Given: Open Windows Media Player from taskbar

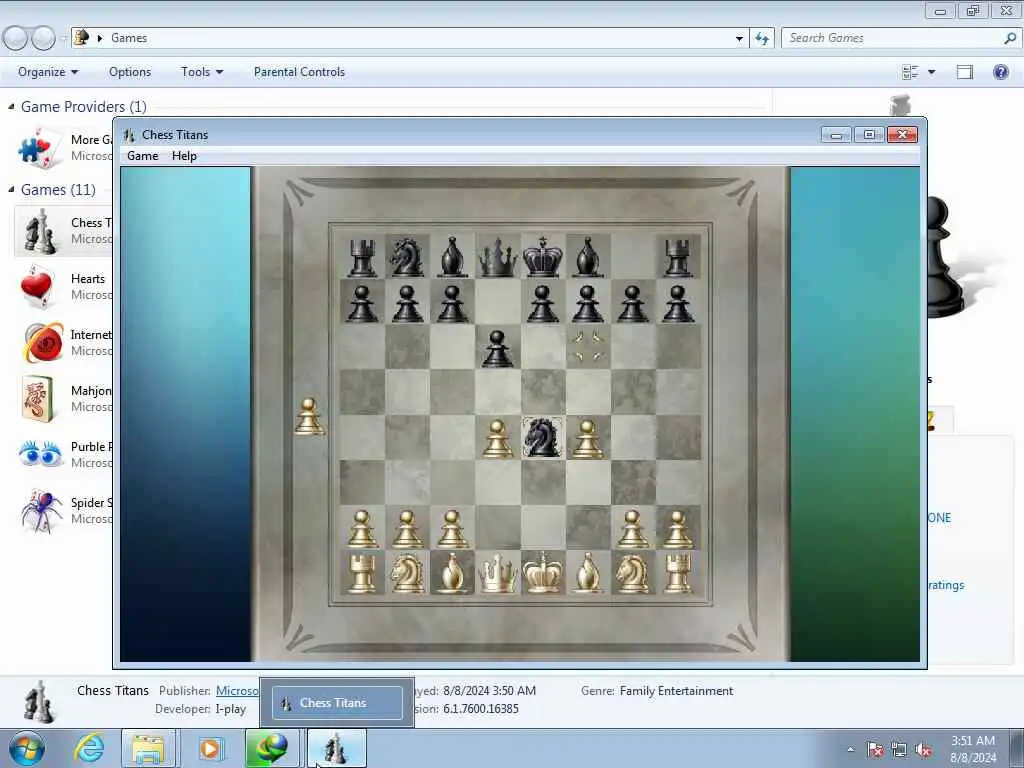Looking at the screenshot, I should pos(210,748).
